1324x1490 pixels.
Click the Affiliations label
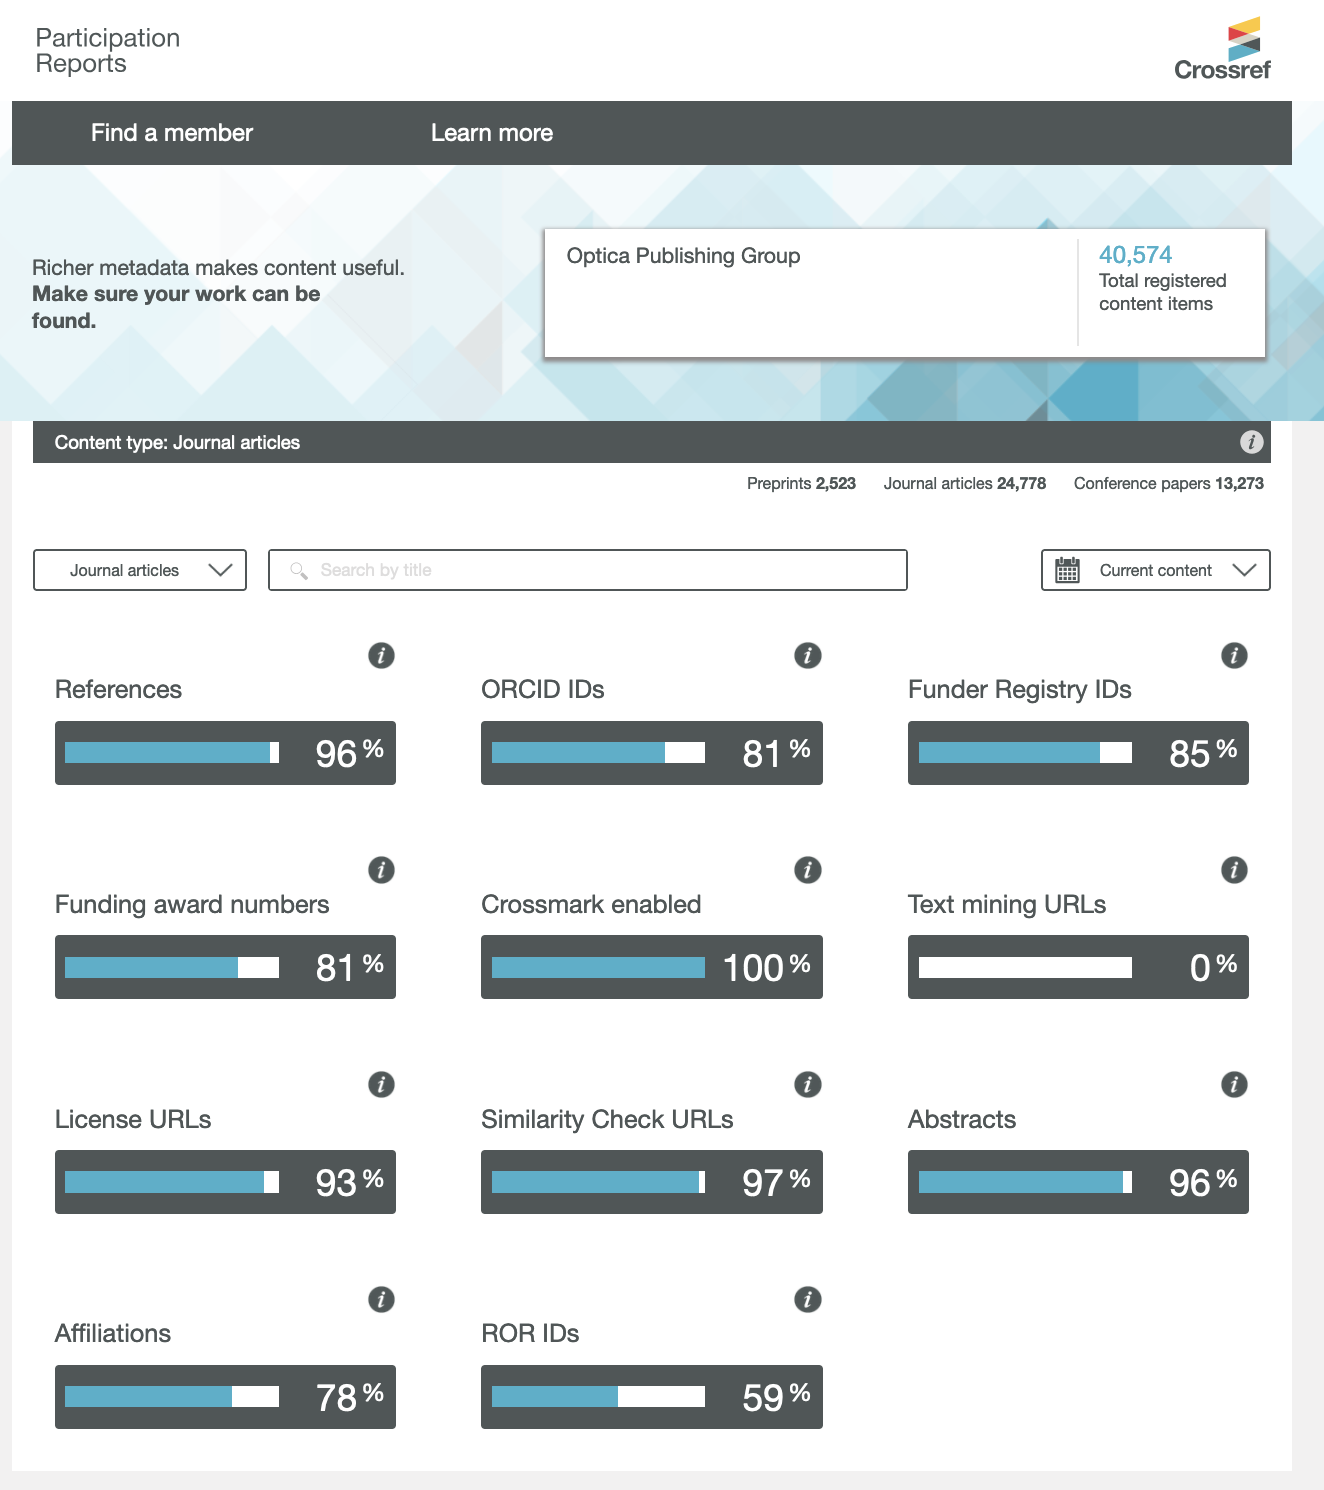coord(113,1334)
